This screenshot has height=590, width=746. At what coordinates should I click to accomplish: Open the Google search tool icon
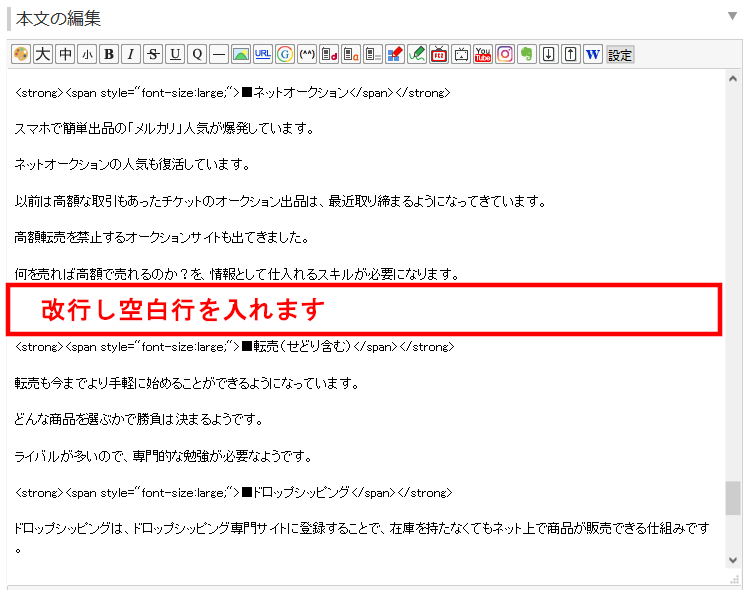285,54
